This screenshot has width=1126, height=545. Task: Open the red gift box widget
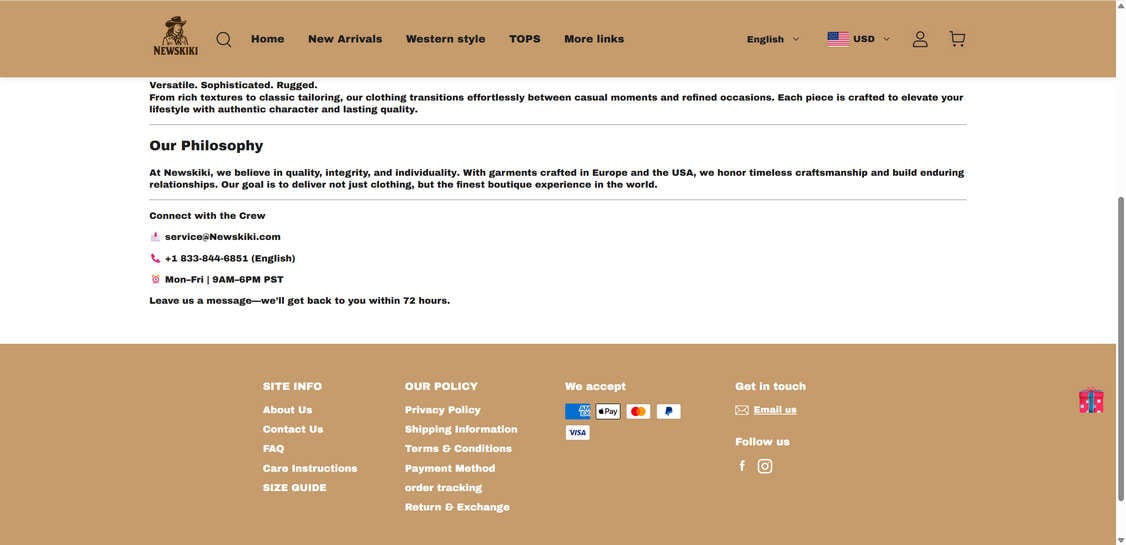tap(1091, 401)
